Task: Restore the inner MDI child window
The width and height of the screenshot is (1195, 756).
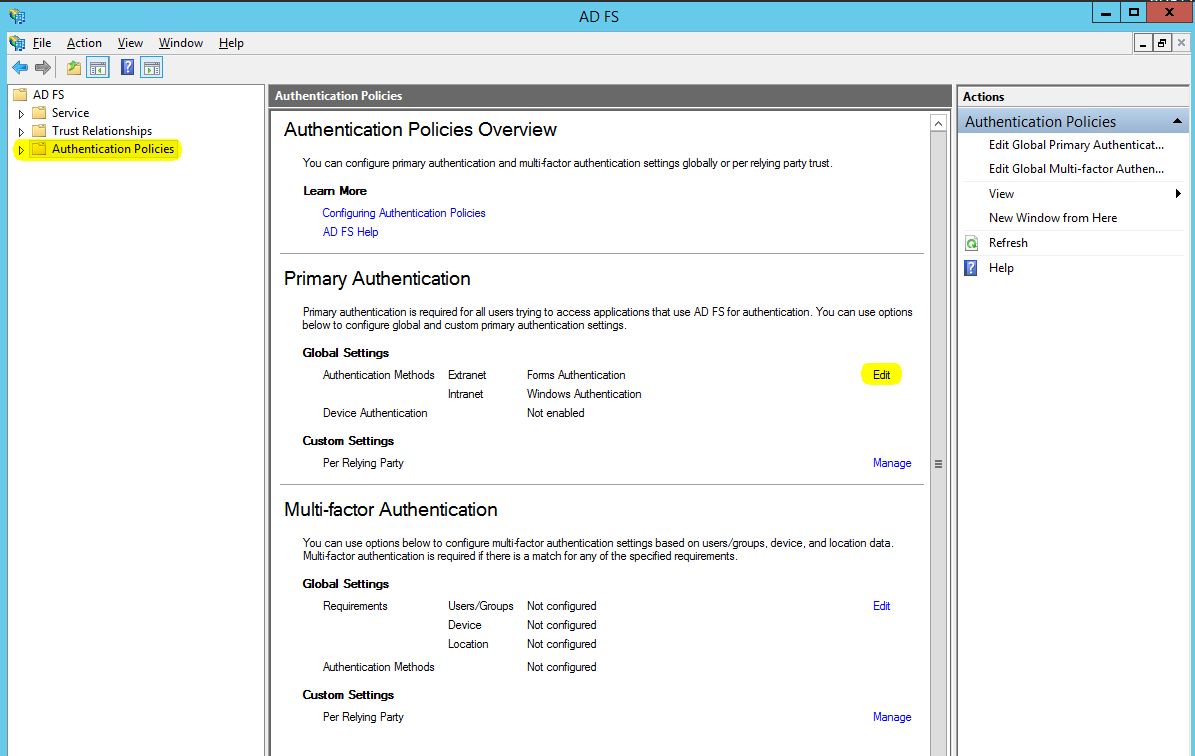Action: point(1161,43)
